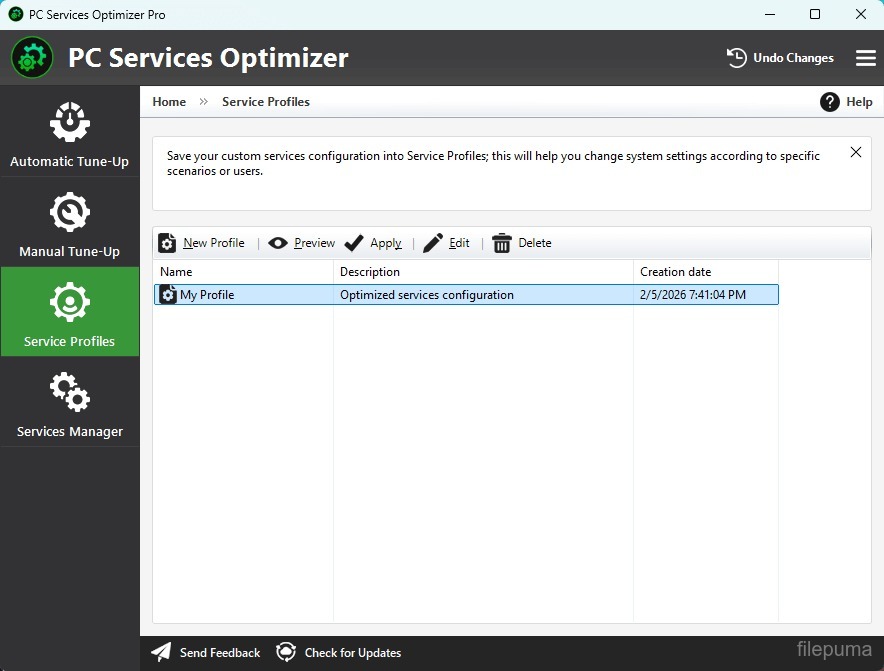Open the Services Manager section
884x671 pixels.
pos(69,403)
